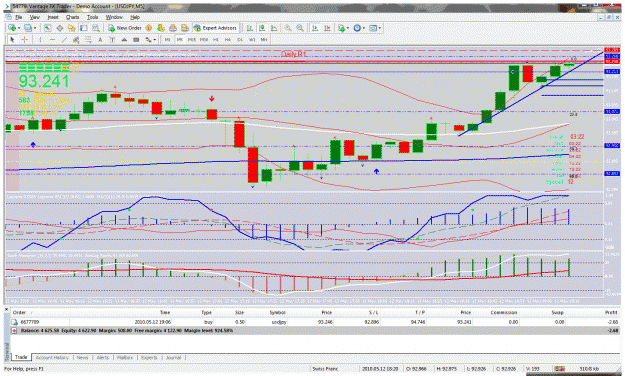Switch chart to candlesticks type
This screenshot has height=376, width=625.
coord(262,28)
